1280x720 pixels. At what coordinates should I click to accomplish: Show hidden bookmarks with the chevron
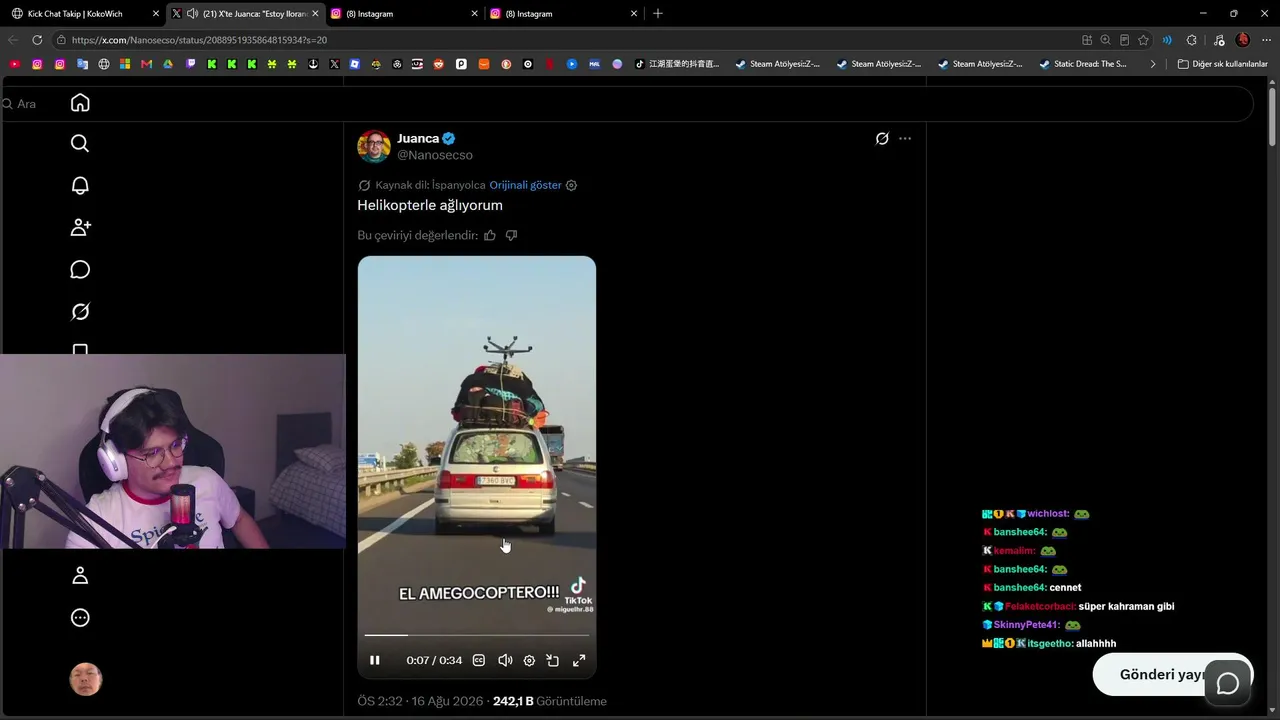1153,64
